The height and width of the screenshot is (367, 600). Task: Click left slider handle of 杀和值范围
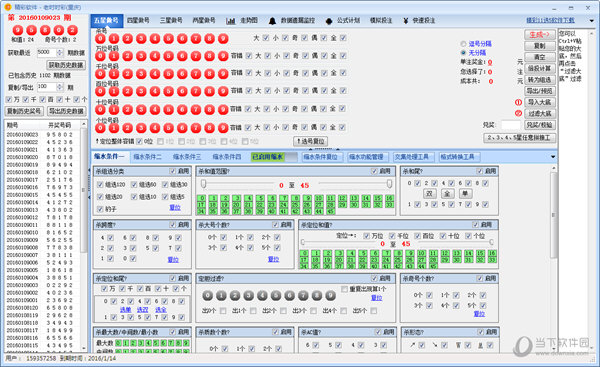click(204, 184)
